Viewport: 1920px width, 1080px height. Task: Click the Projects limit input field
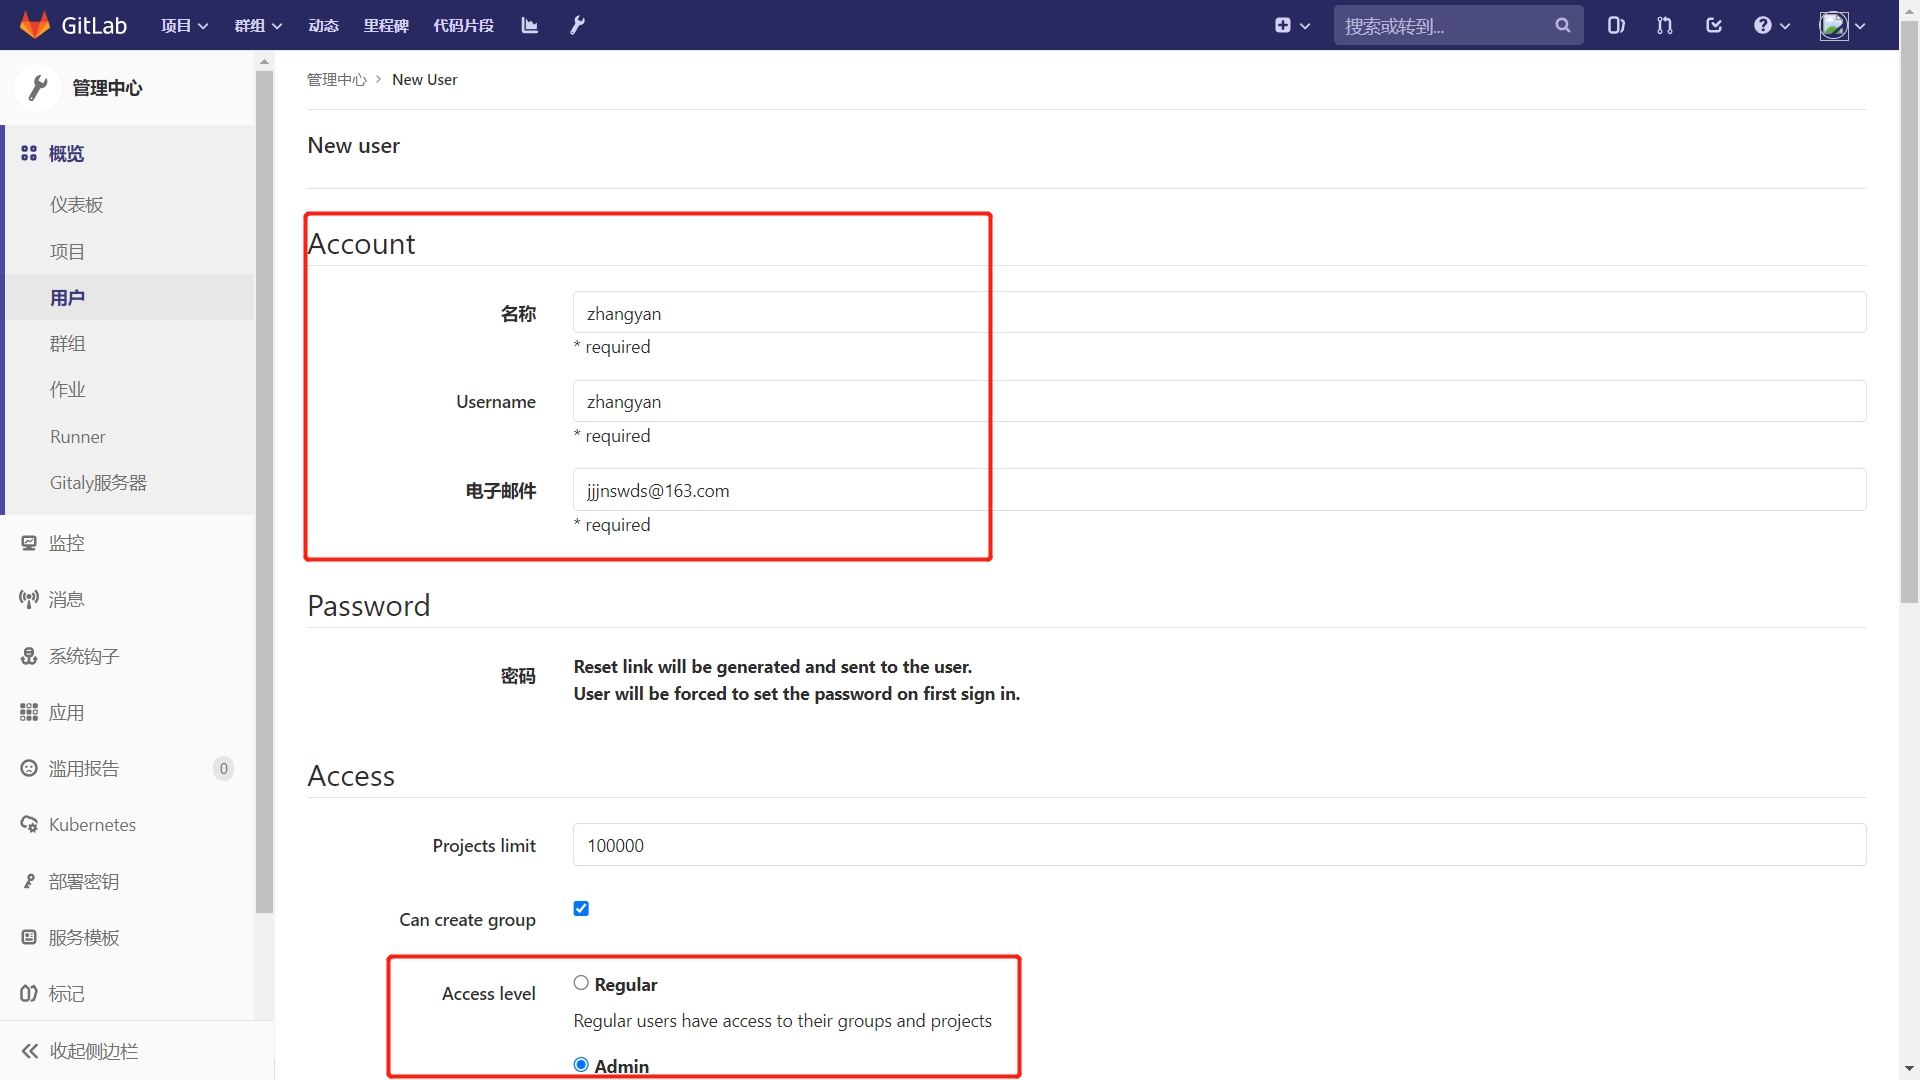1218,845
